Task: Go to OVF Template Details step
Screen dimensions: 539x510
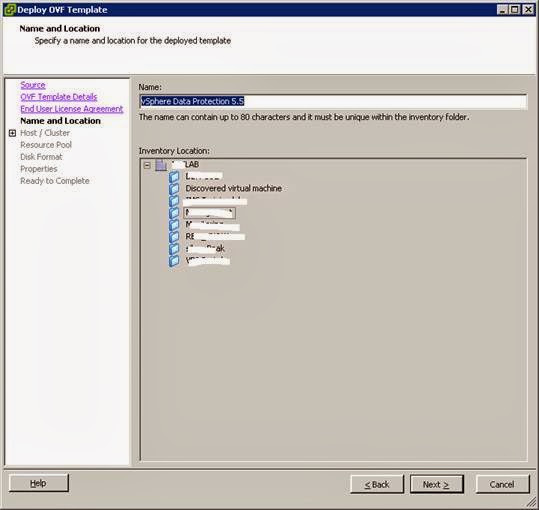Action: pyautogui.click(x=59, y=97)
